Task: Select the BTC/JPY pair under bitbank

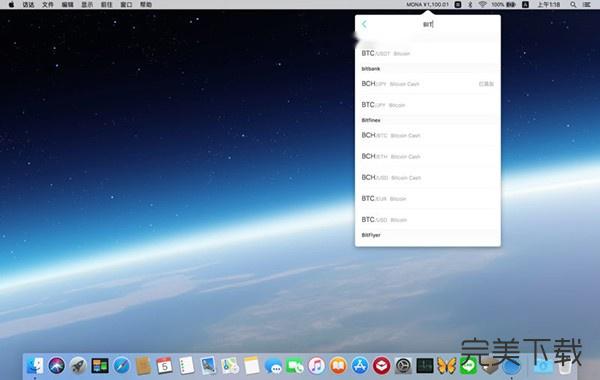Action: coord(428,105)
